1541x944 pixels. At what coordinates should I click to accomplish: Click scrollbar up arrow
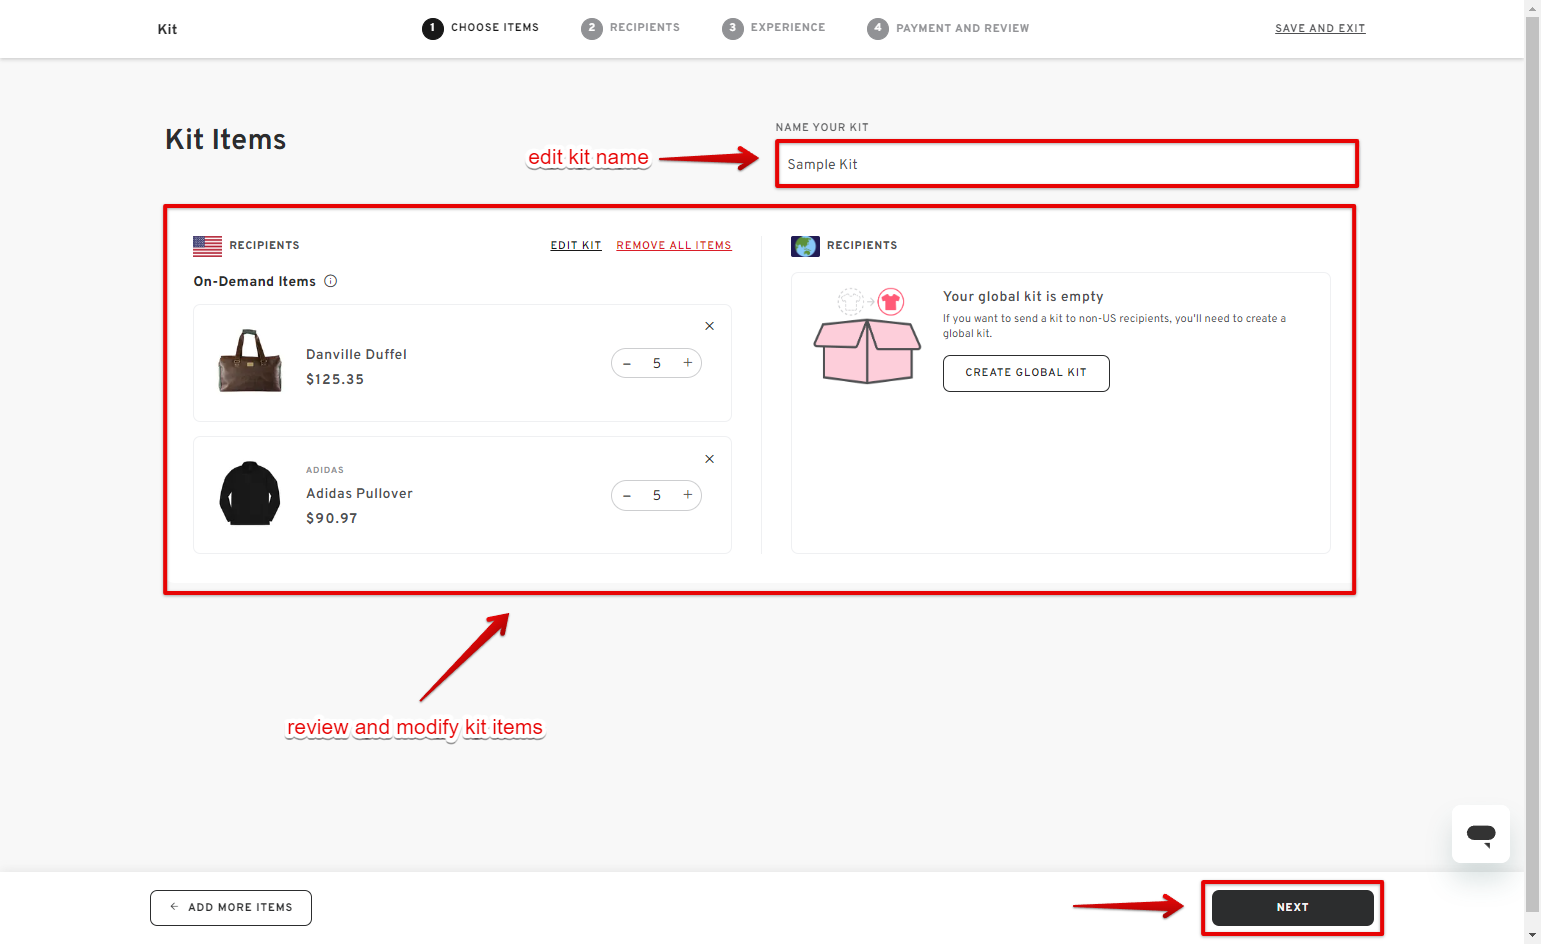[x=1532, y=7]
